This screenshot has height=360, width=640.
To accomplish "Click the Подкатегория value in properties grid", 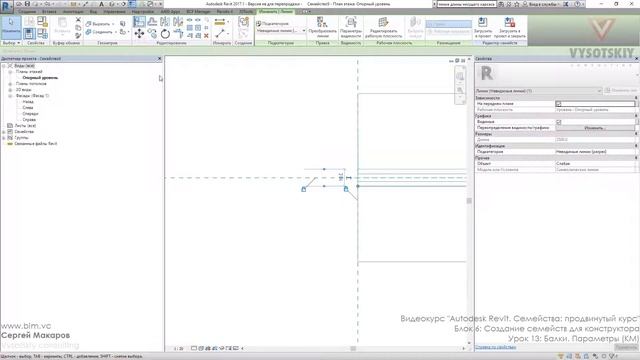I will (x=595, y=151).
